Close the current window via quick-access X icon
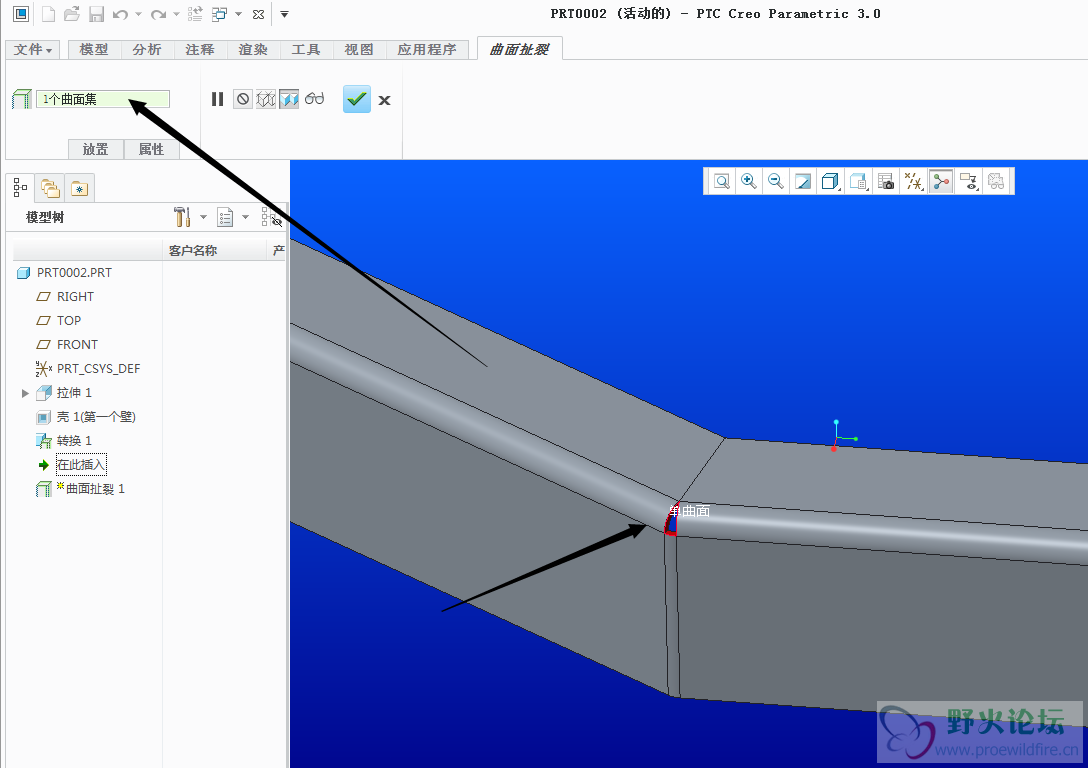1088x768 pixels. (258, 14)
